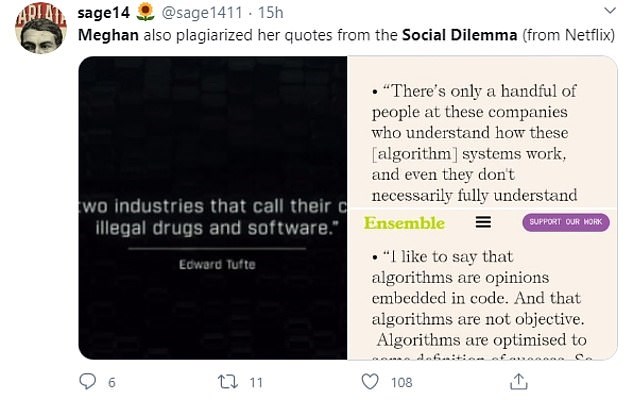Click the like count 108
This screenshot has width=633, height=400.
click(402, 382)
